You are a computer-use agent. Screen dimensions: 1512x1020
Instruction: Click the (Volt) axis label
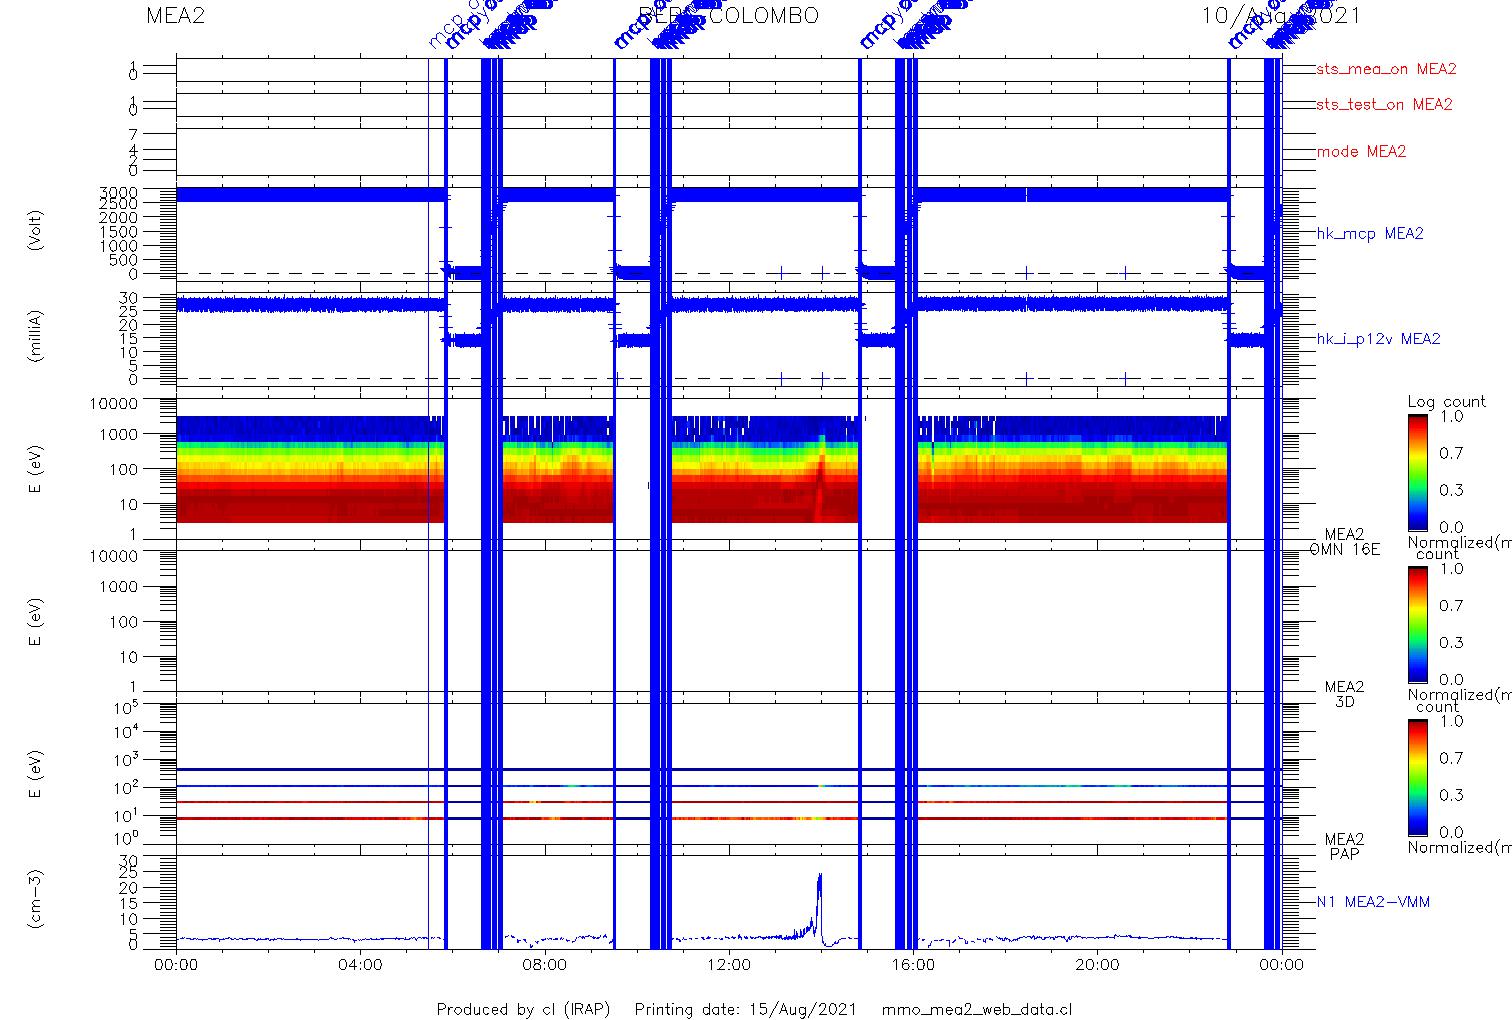pyautogui.click(x=36, y=230)
